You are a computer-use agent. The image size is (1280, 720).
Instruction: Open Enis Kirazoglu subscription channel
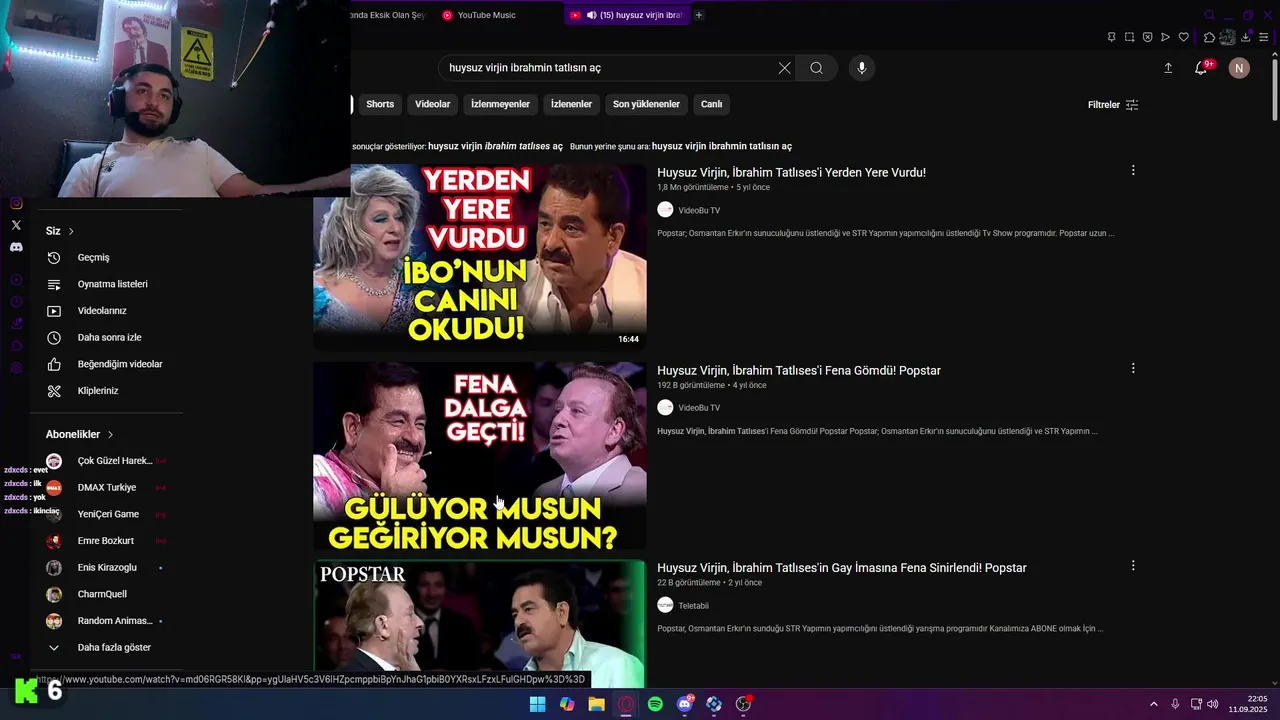(x=107, y=568)
